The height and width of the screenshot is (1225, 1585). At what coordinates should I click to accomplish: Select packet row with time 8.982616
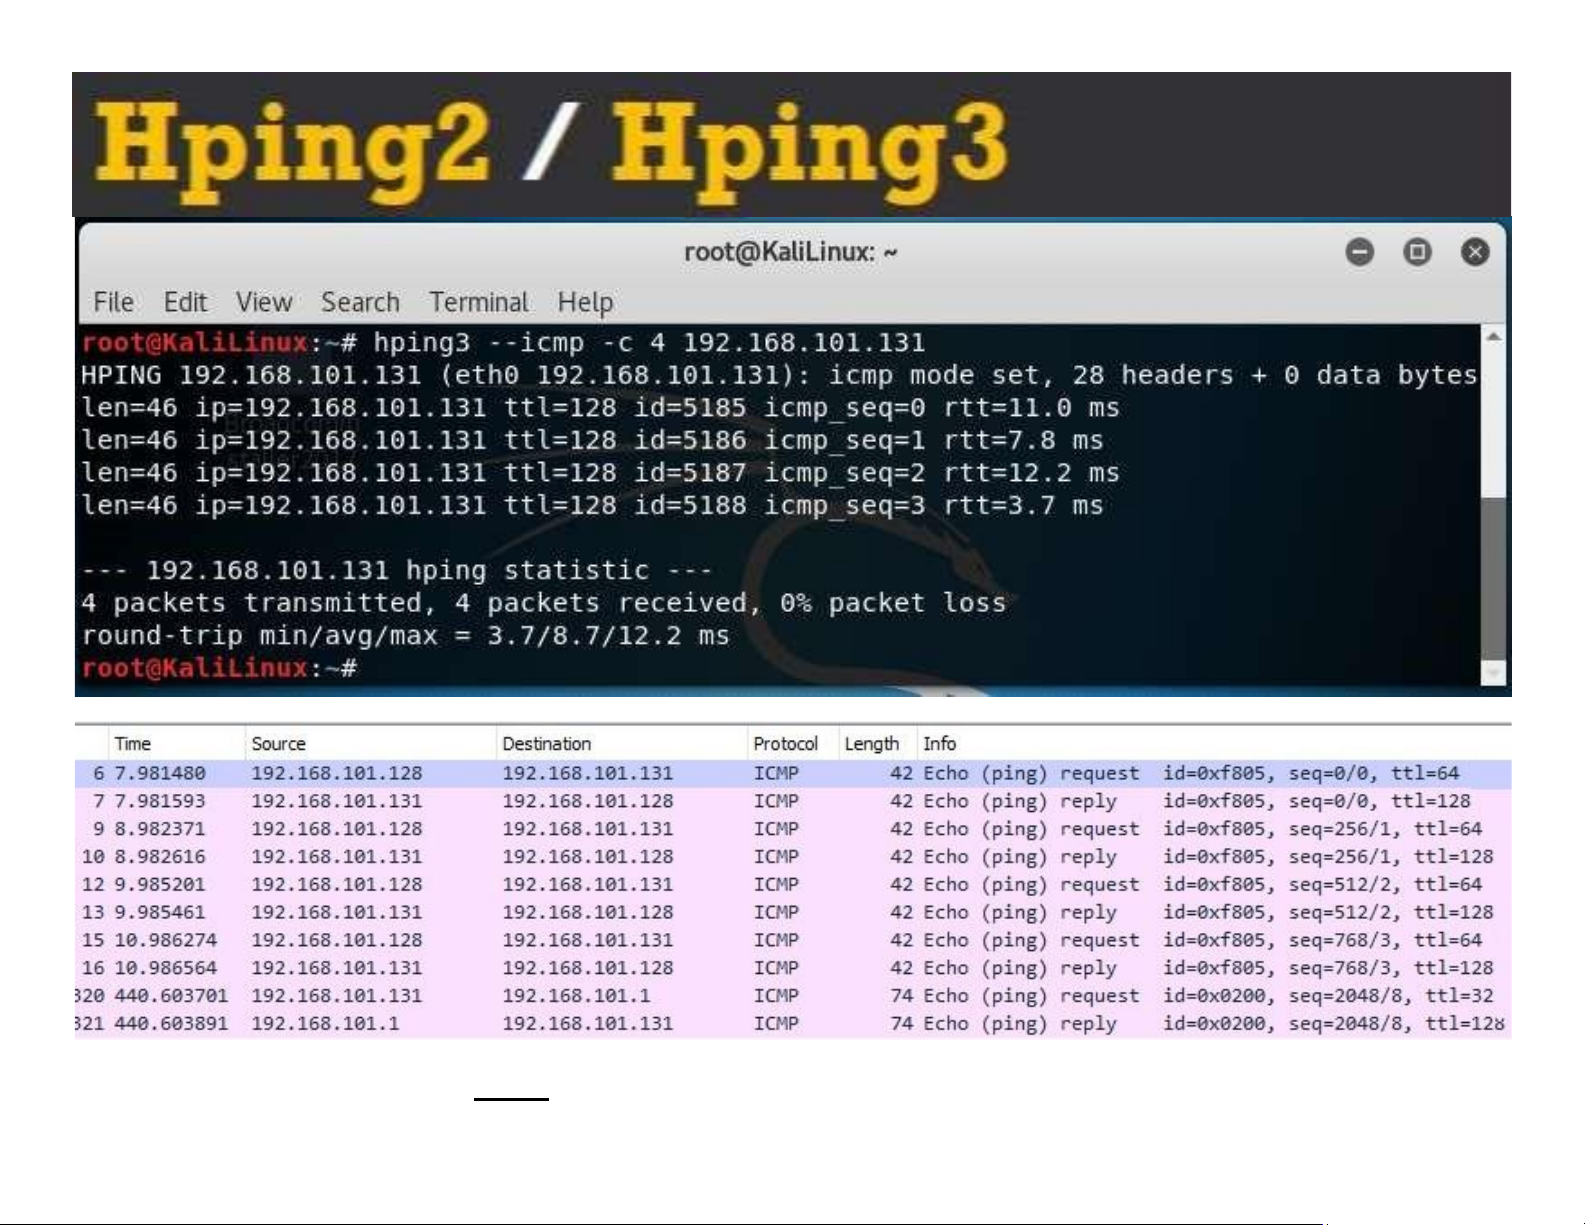[793, 857]
